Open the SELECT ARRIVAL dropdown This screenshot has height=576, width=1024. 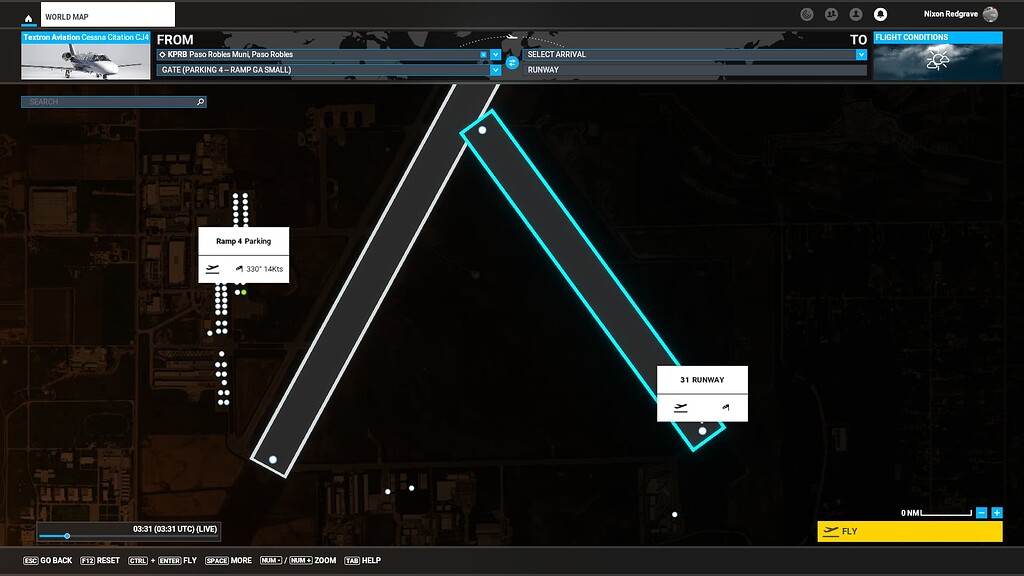coord(860,53)
